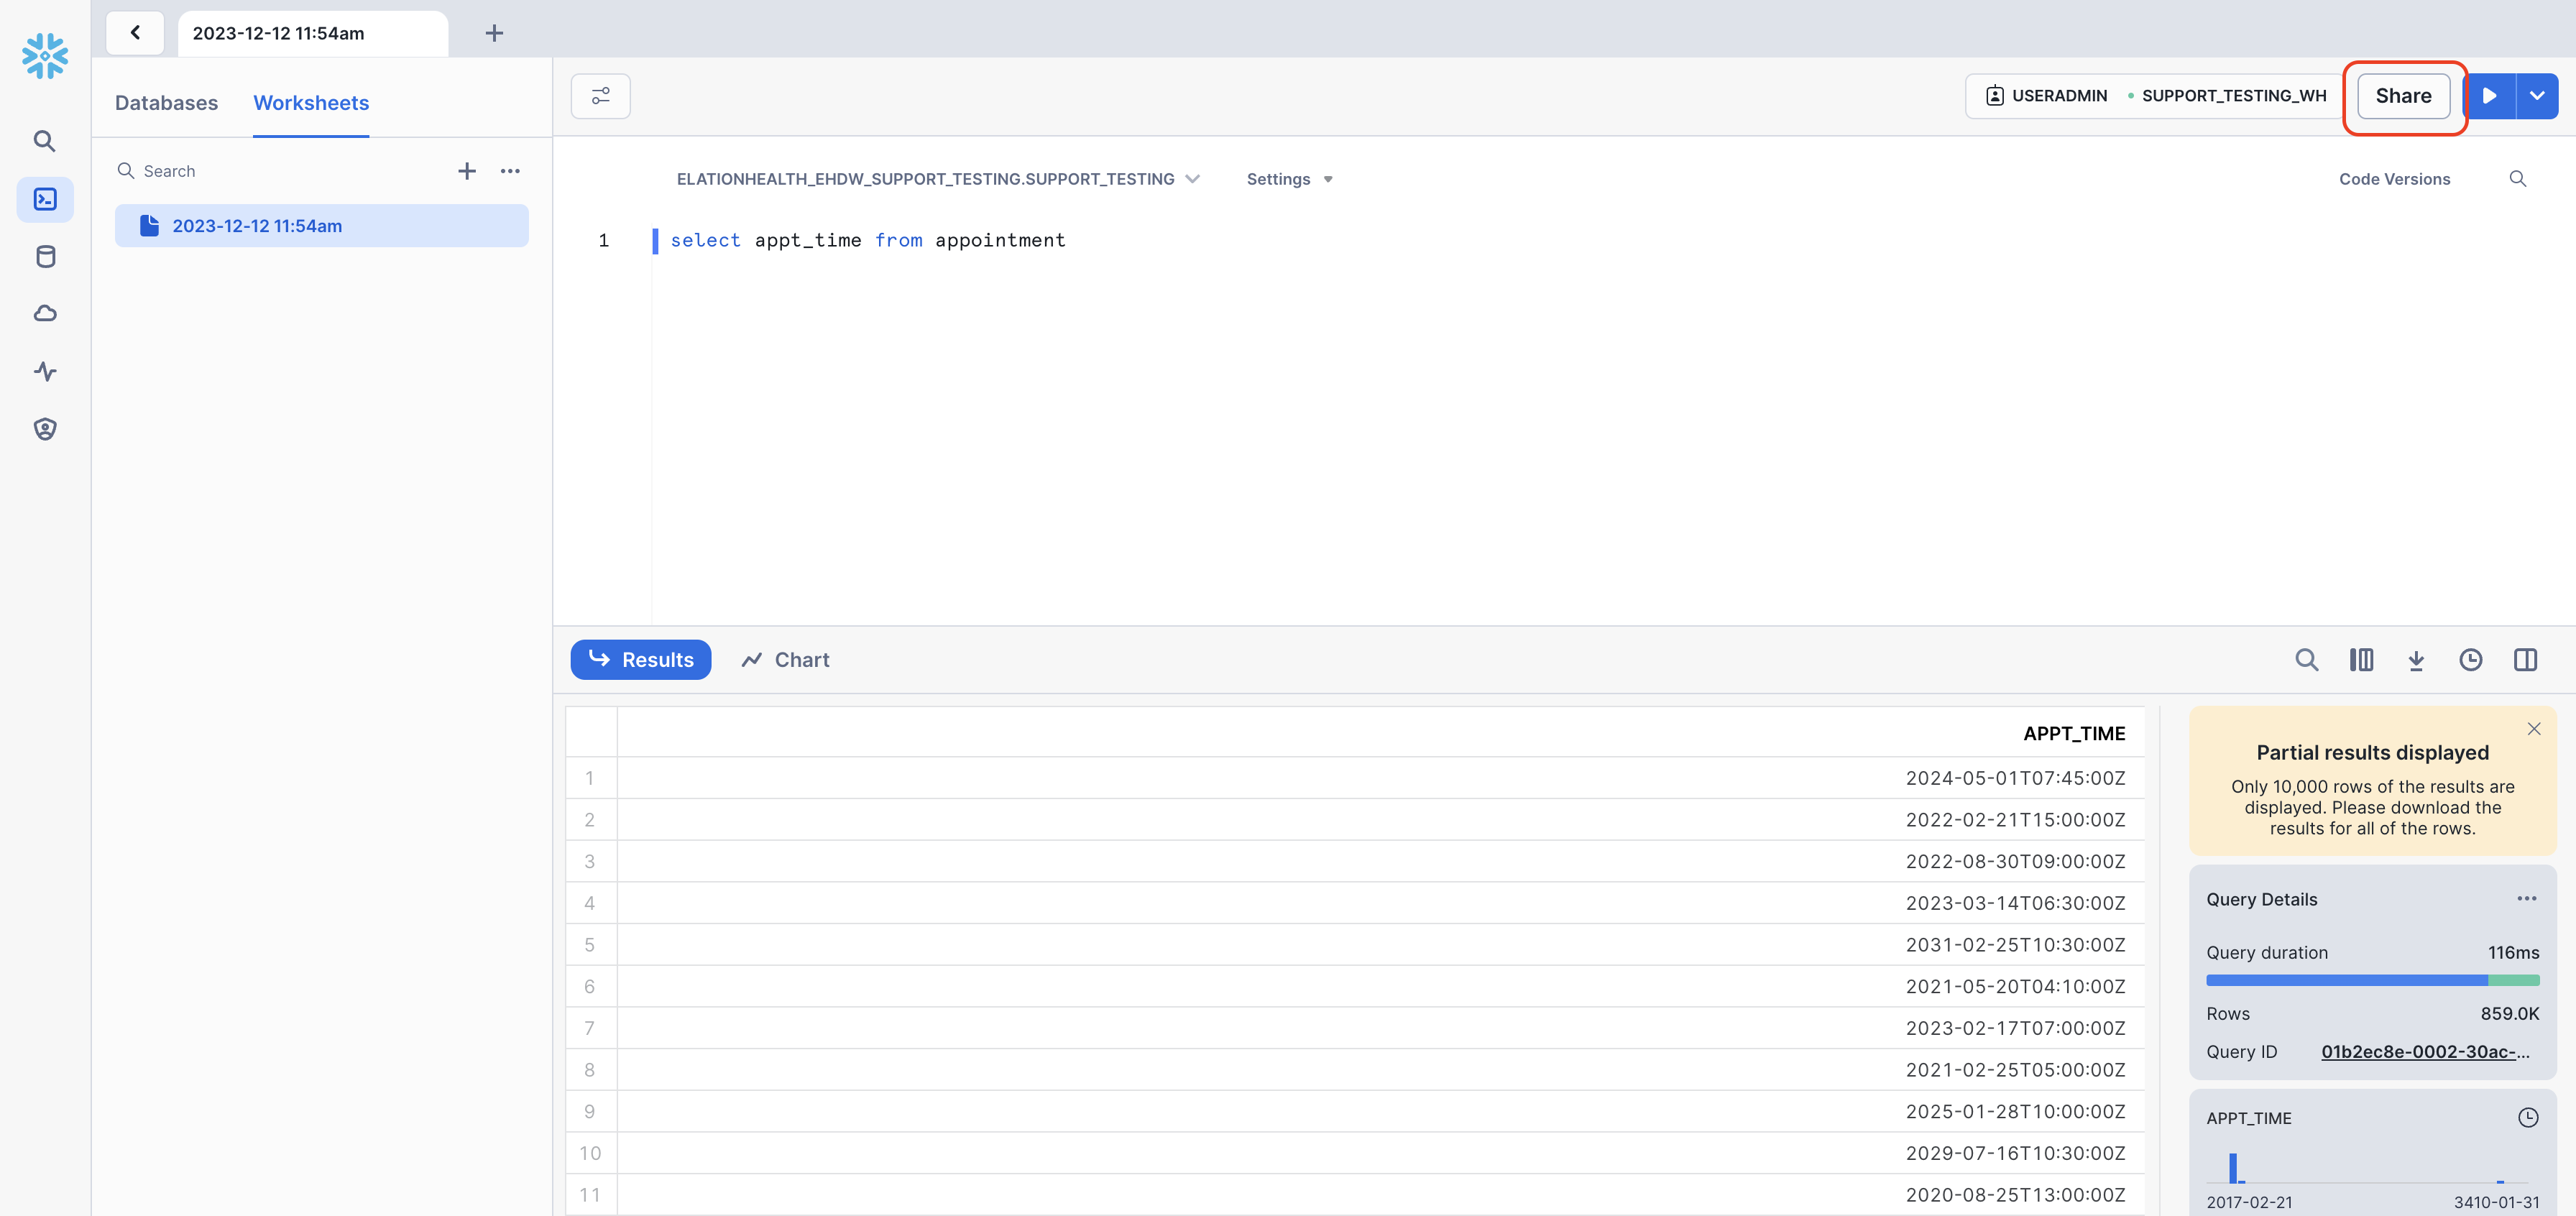
Task: Open the Activity monitoring icon
Action: [x=45, y=372]
